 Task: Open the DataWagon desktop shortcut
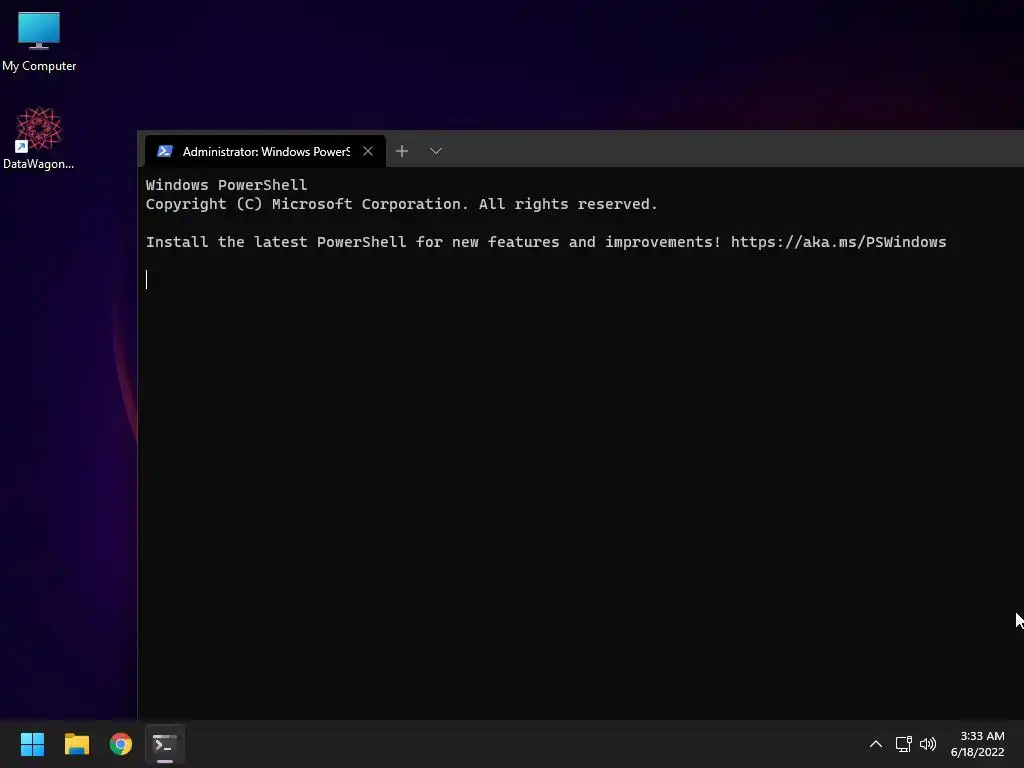click(x=39, y=138)
